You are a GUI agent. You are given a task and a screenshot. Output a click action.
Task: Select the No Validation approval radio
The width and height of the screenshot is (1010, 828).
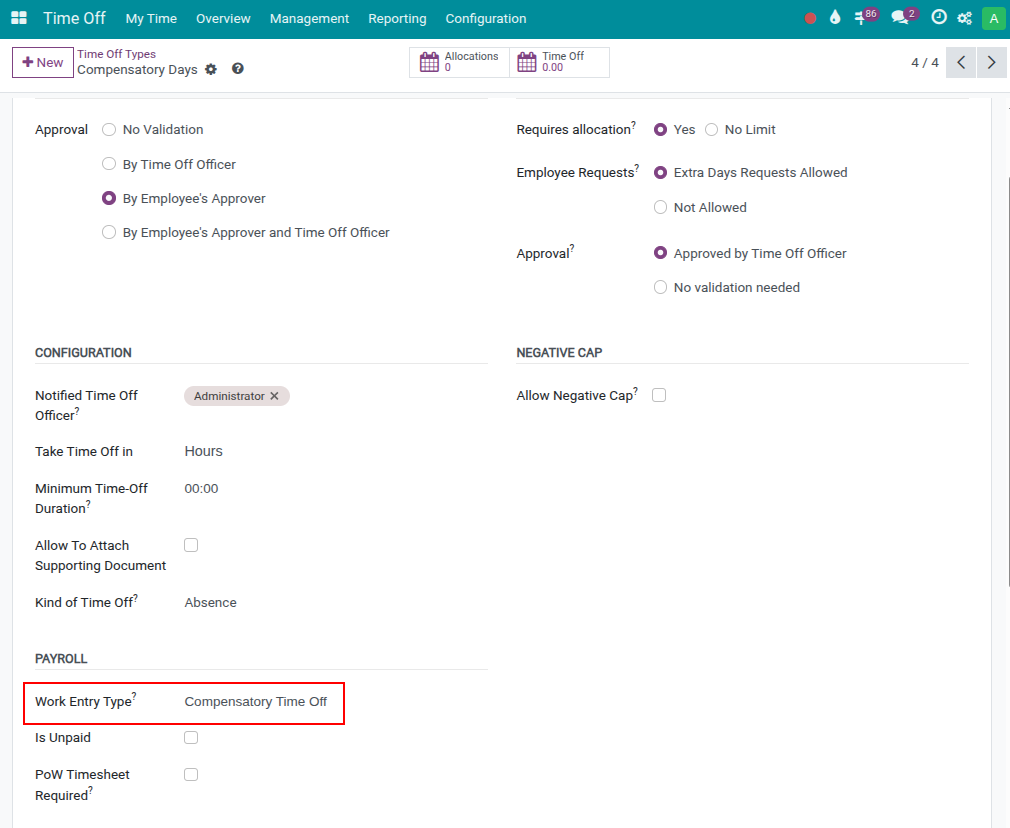pyautogui.click(x=109, y=130)
